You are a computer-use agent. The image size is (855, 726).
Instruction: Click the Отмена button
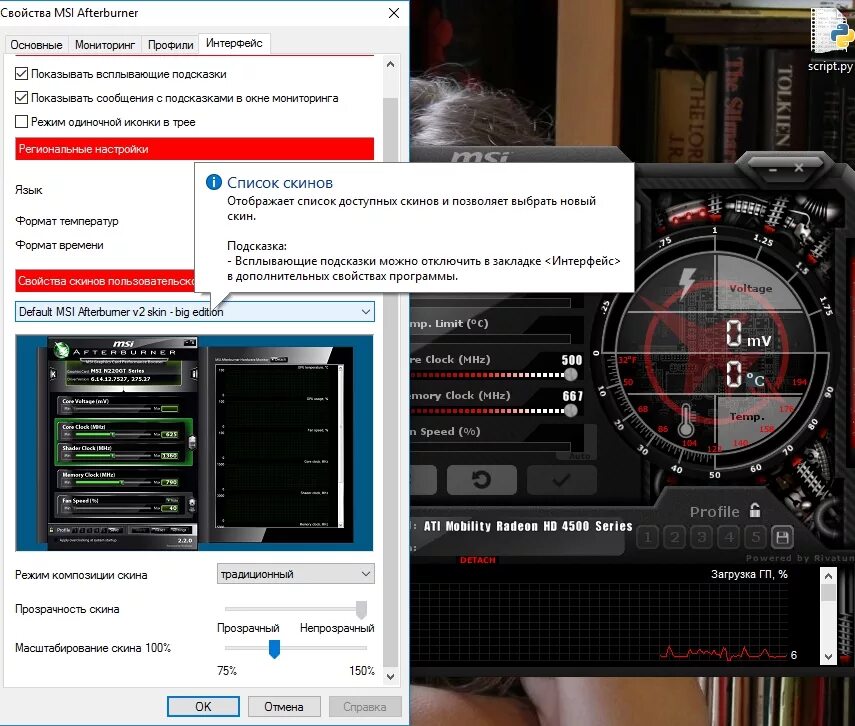pyautogui.click(x=284, y=706)
